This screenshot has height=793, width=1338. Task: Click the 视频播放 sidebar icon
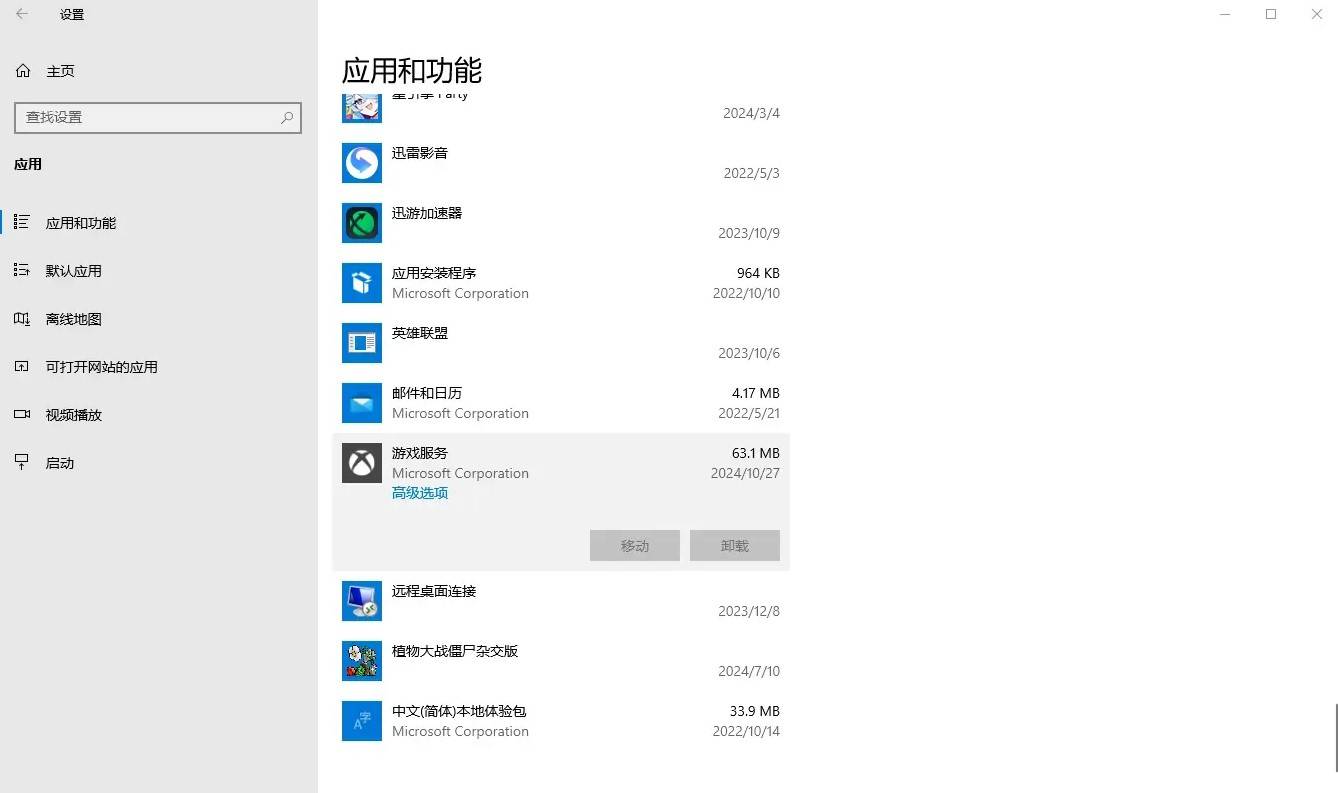pos(22,414)
